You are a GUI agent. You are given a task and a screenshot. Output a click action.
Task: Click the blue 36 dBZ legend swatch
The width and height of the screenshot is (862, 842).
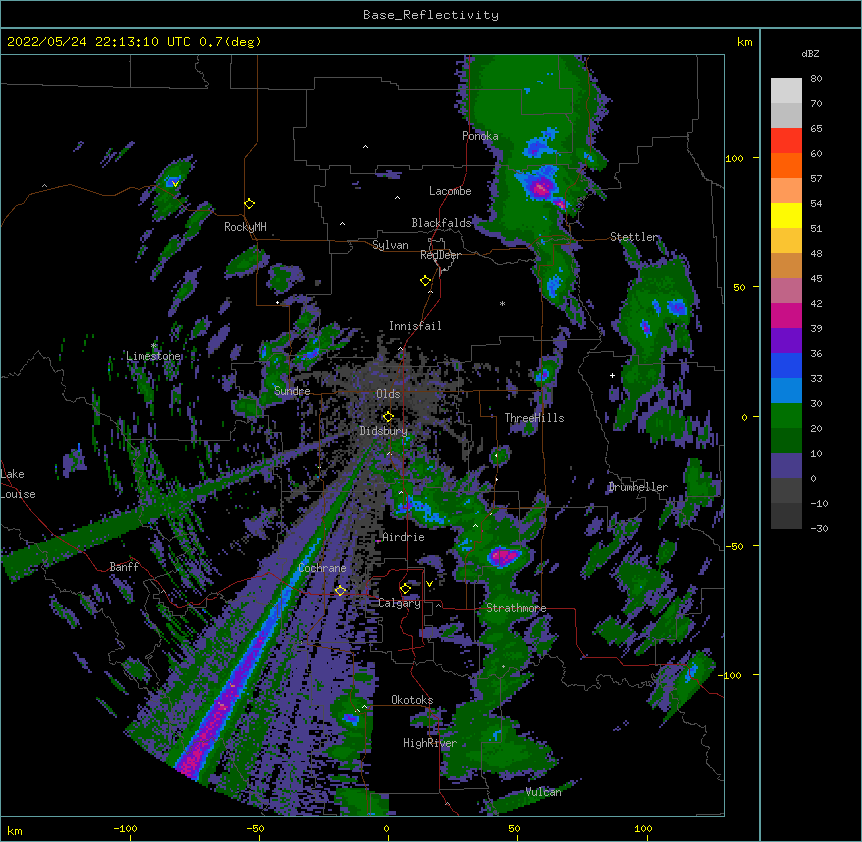pyautogui.click(x=786, y=365)
